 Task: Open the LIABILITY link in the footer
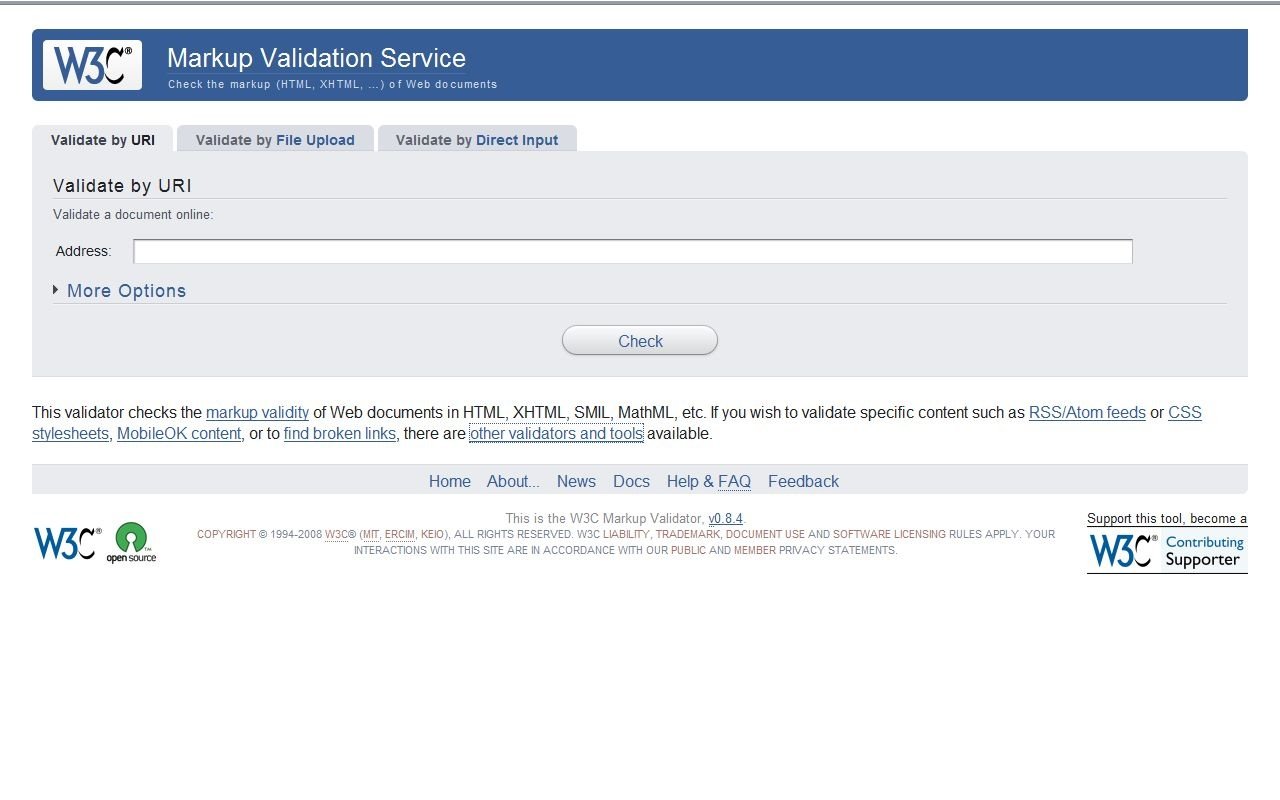(626, 534)
